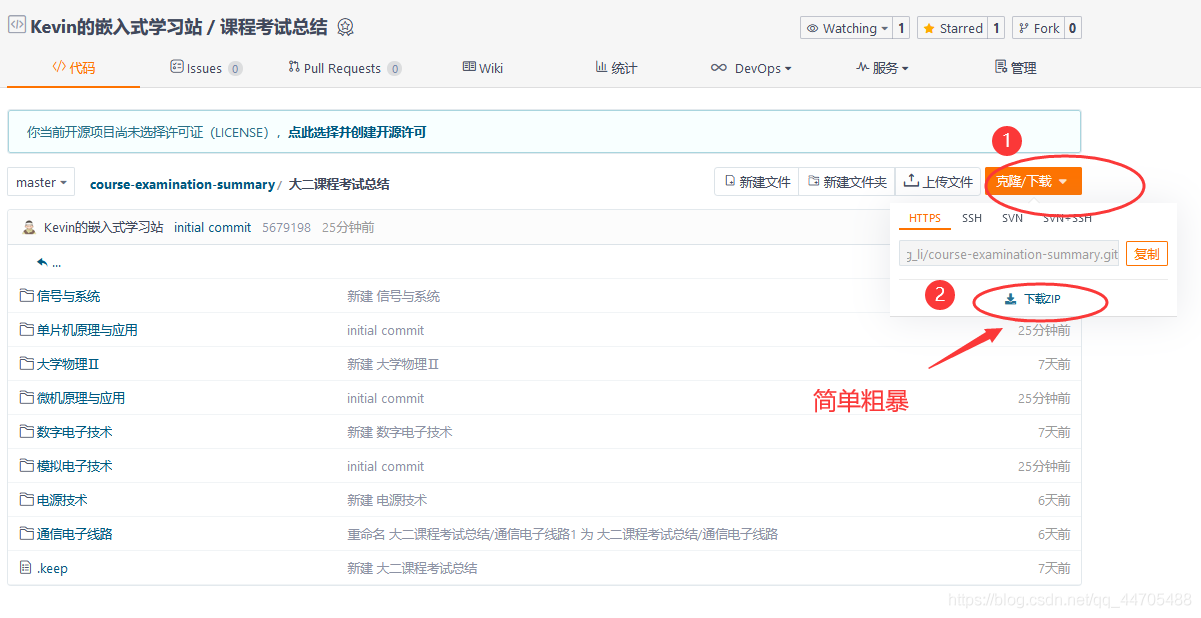
Task: Click commit message 新建 大学物理II
Action: click(393, 364)
